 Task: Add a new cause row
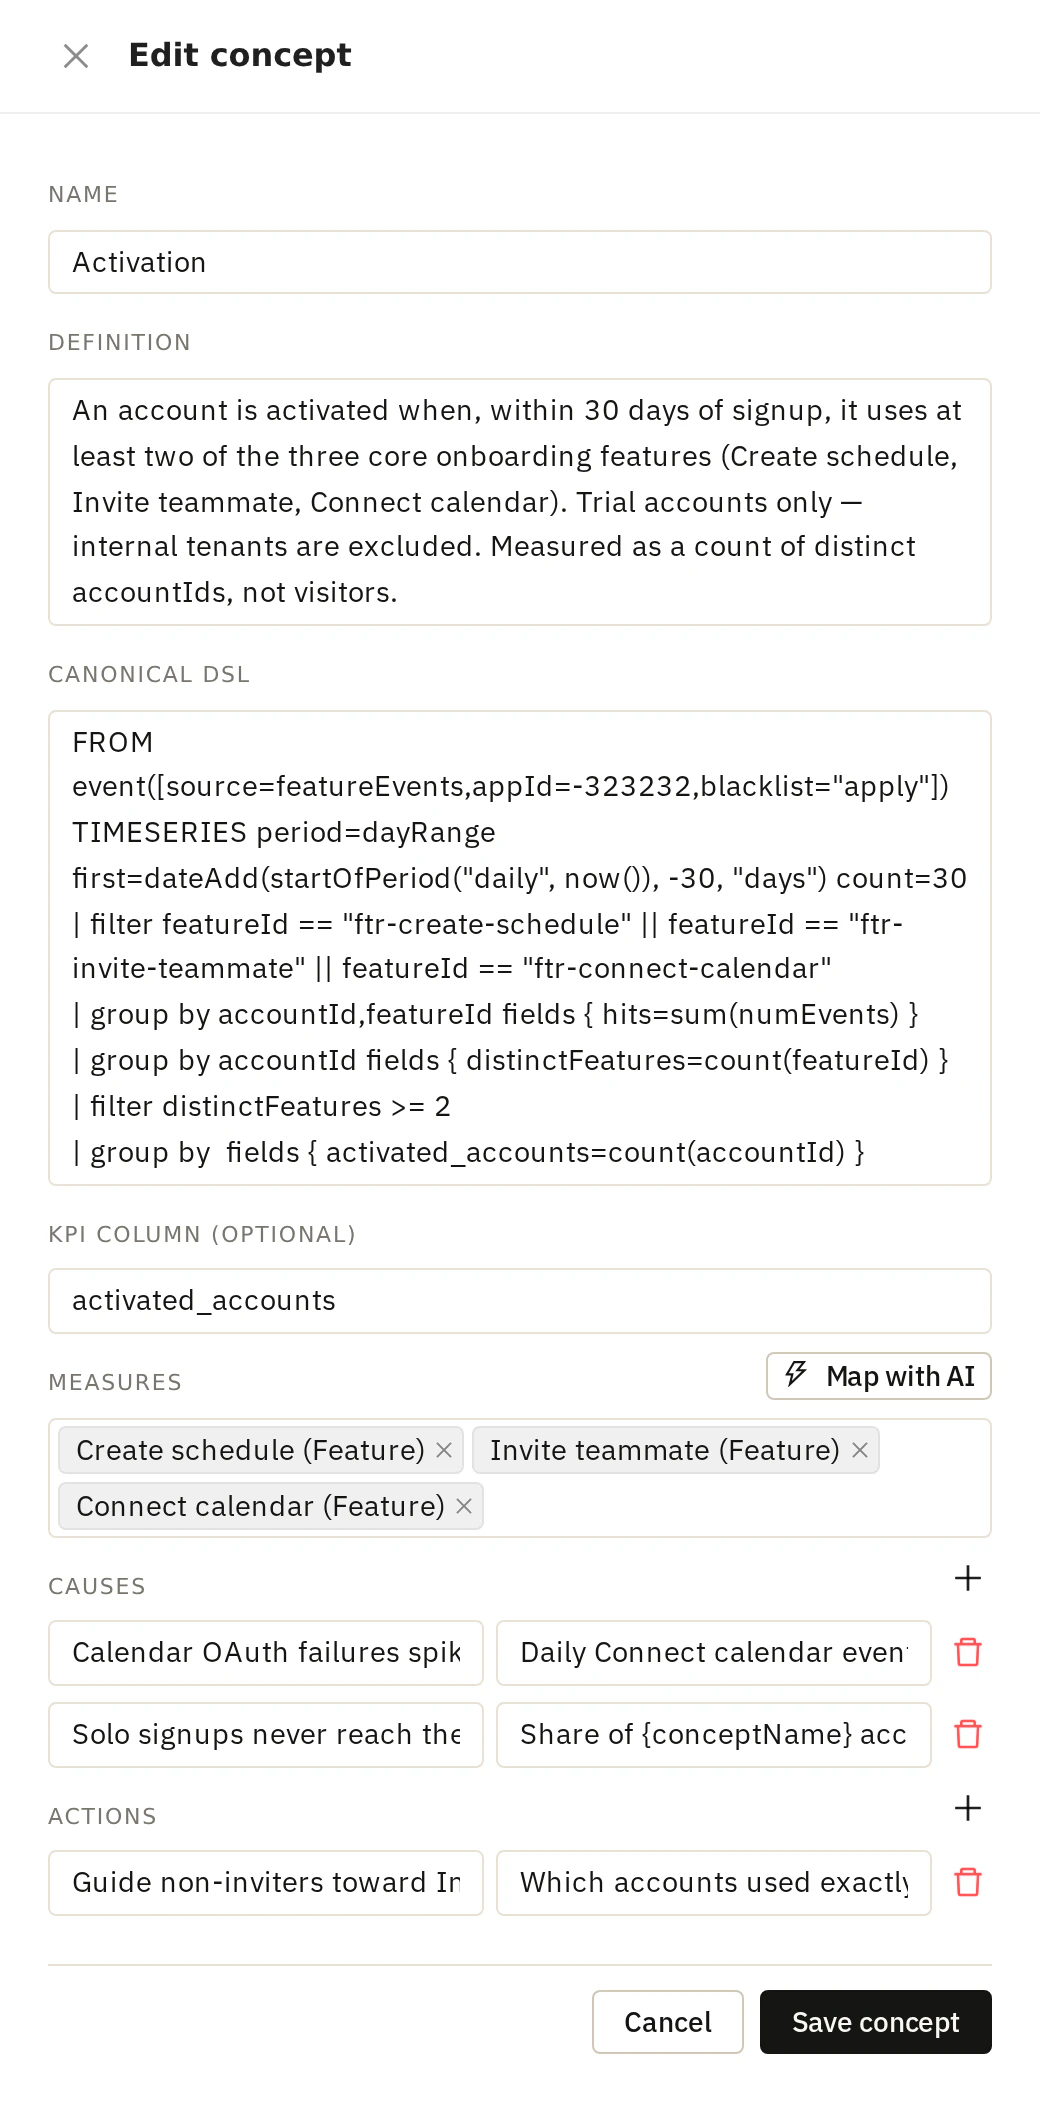(x=968, y=1578)
